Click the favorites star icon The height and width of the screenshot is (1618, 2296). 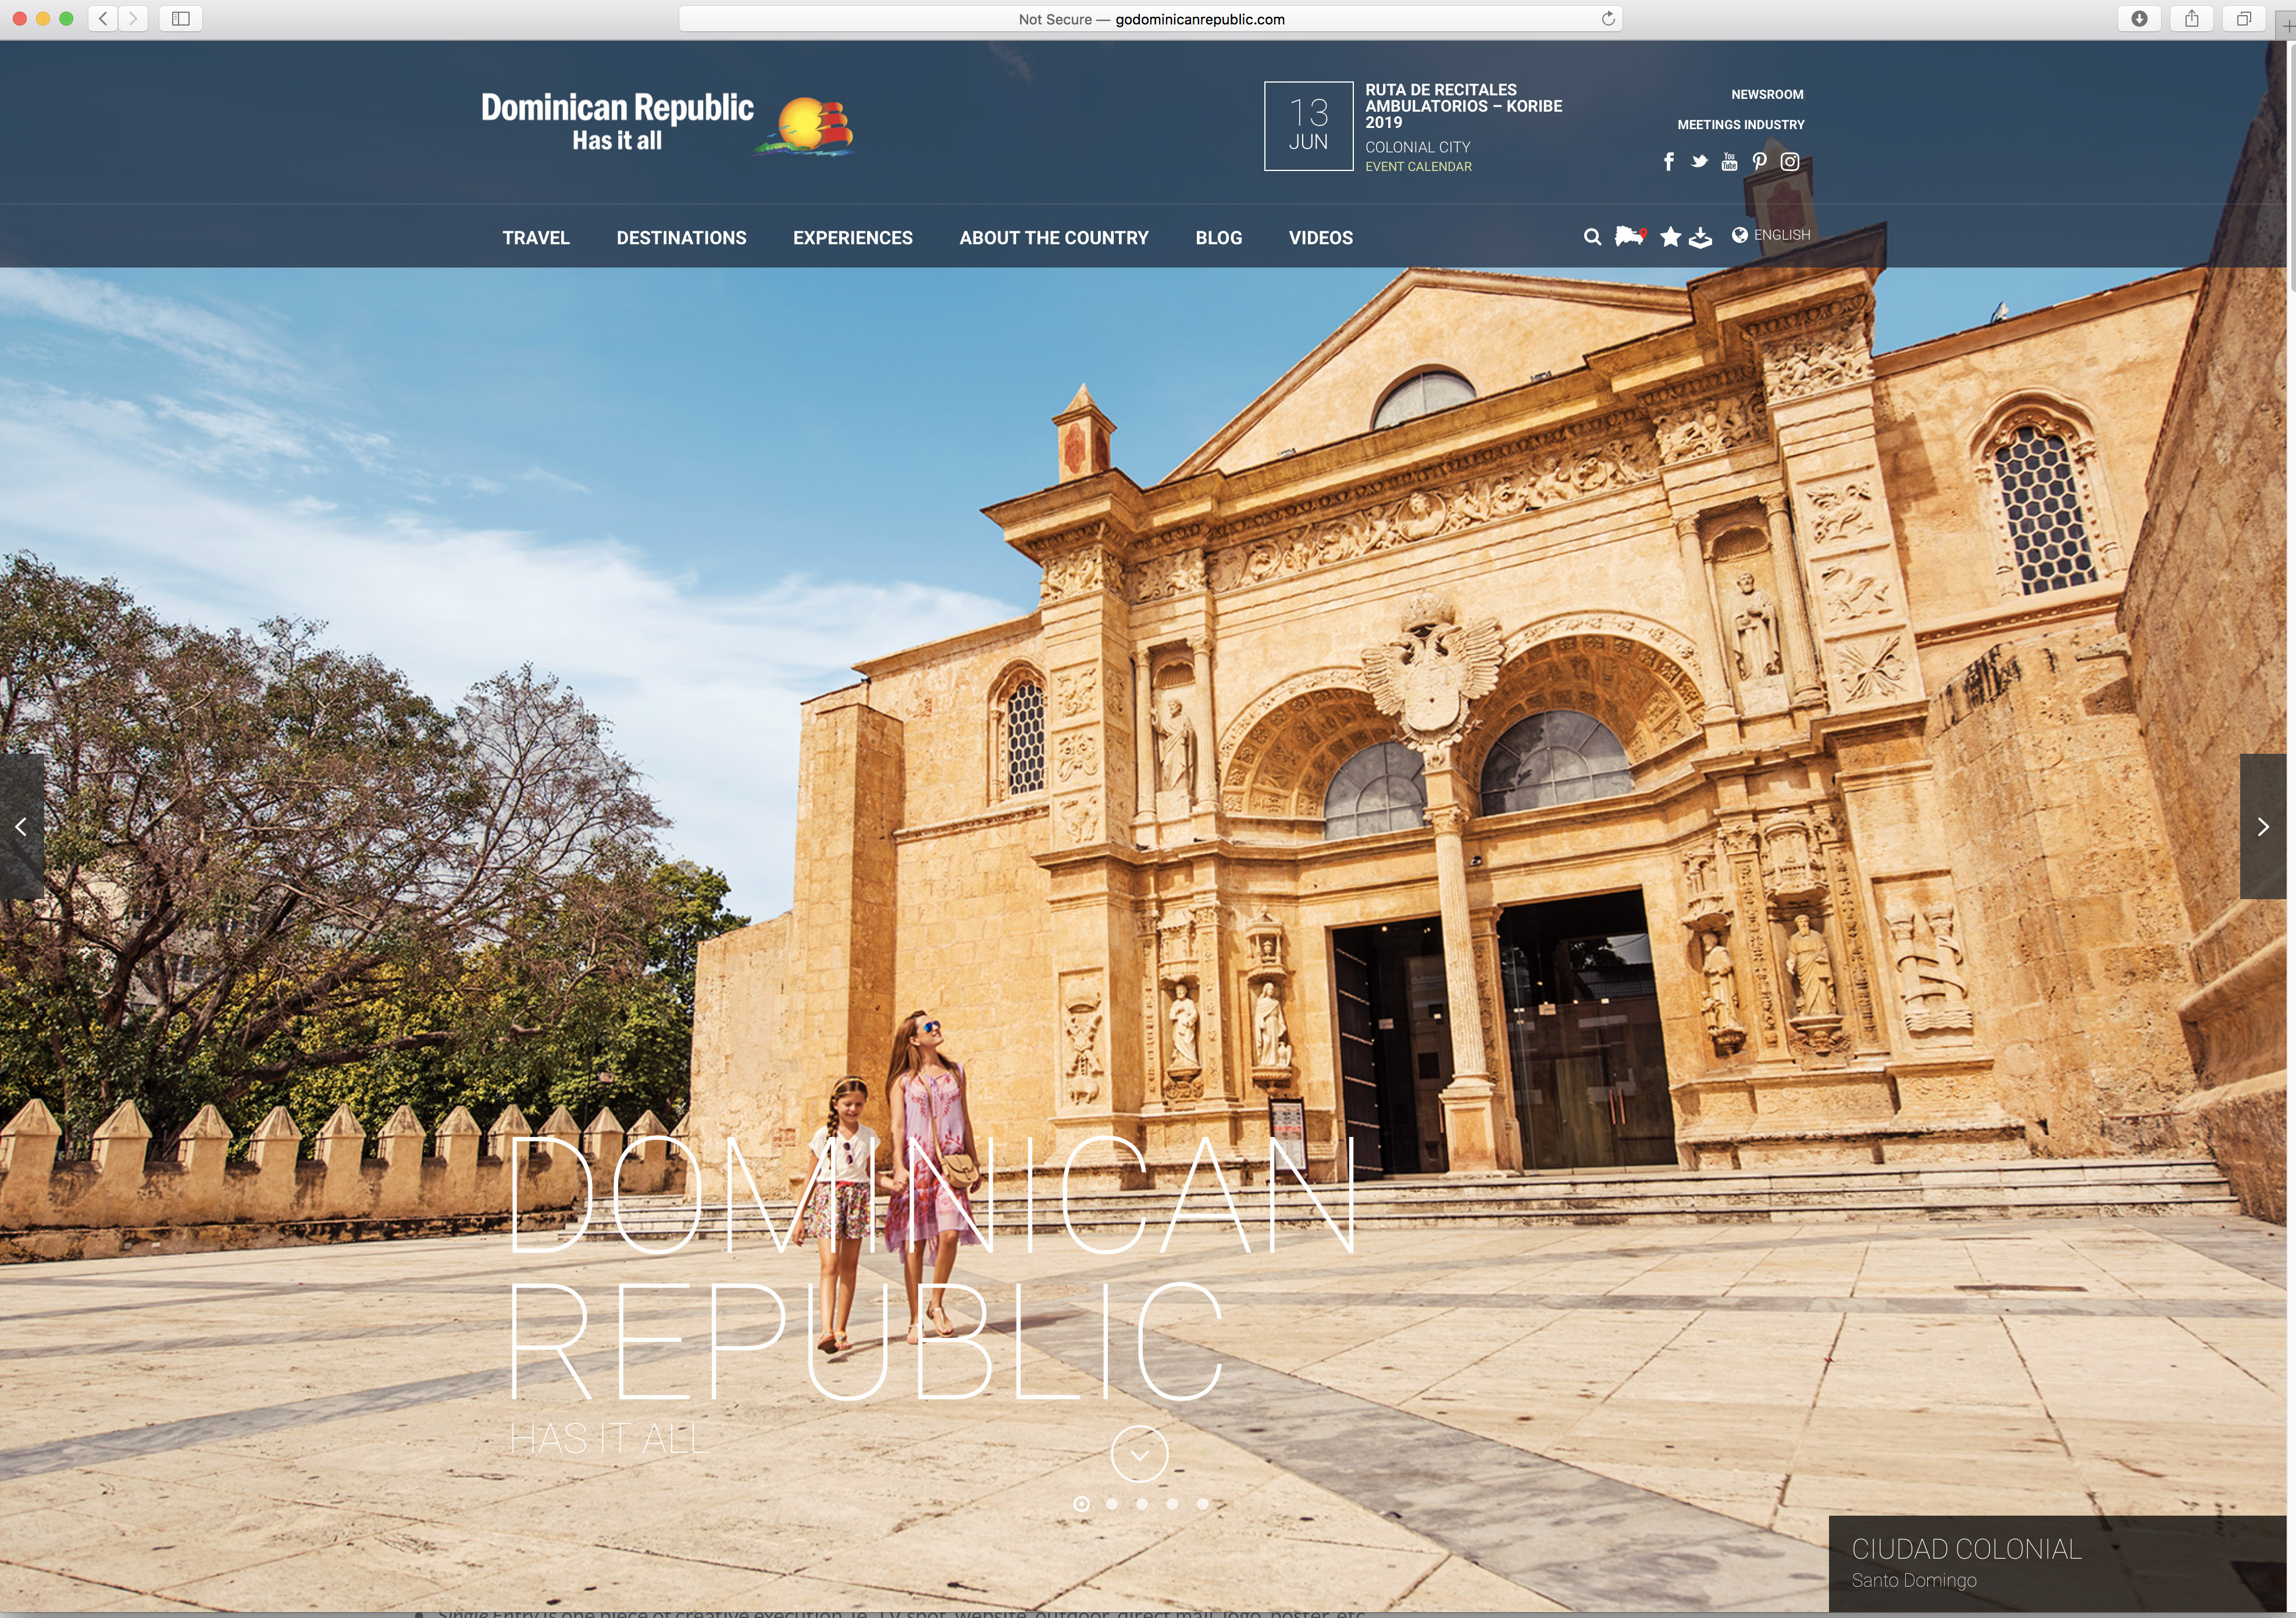coord(1670,237)
